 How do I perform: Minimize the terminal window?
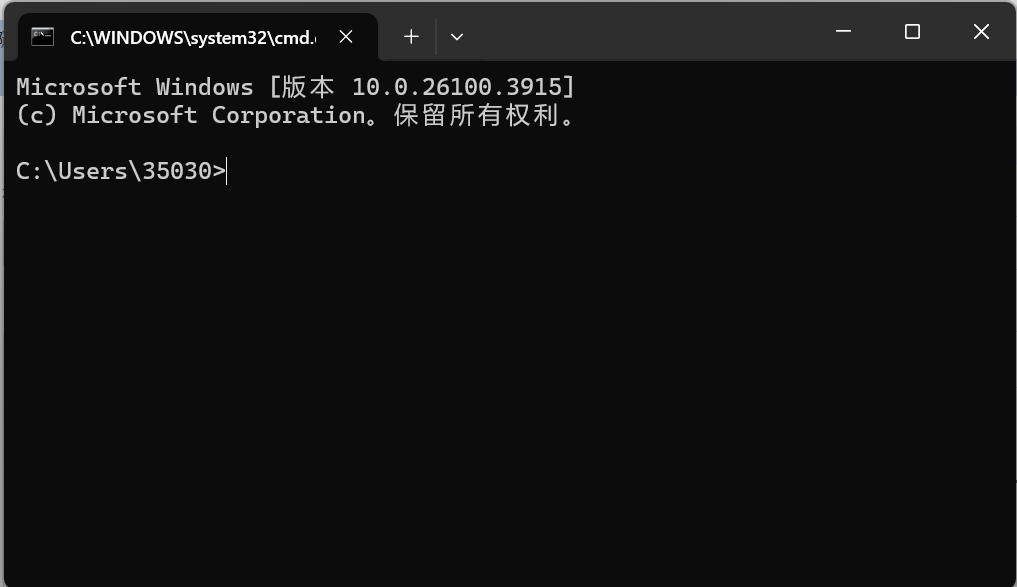843,32
